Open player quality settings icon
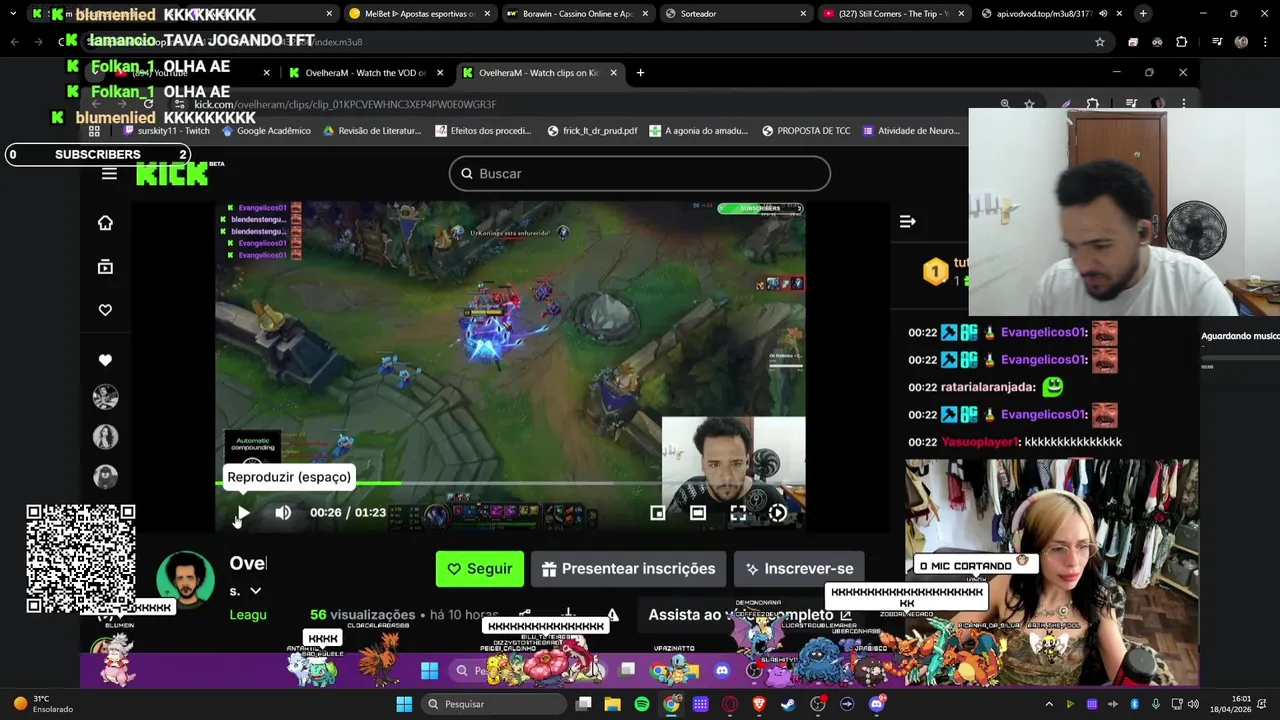Viewport: 1280px width, 720px height. coord(778,513)
